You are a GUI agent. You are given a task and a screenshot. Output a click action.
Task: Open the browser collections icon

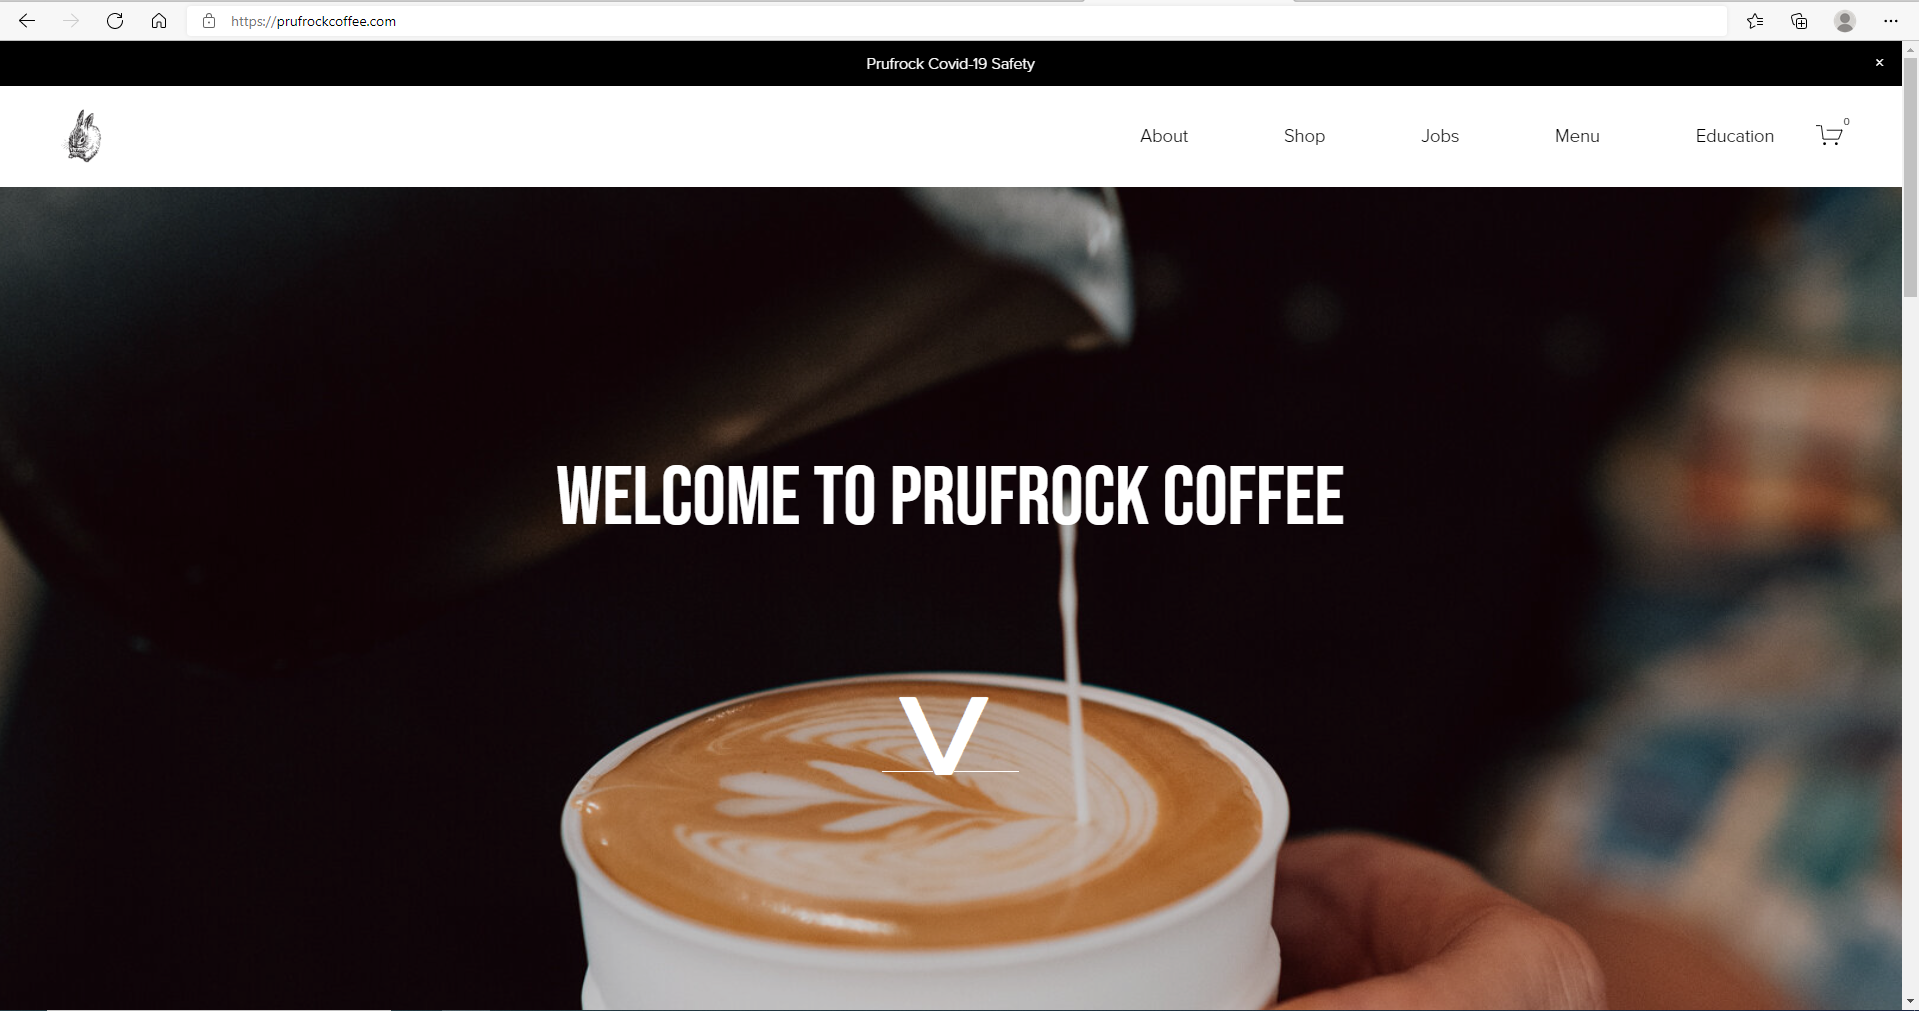1799,21
